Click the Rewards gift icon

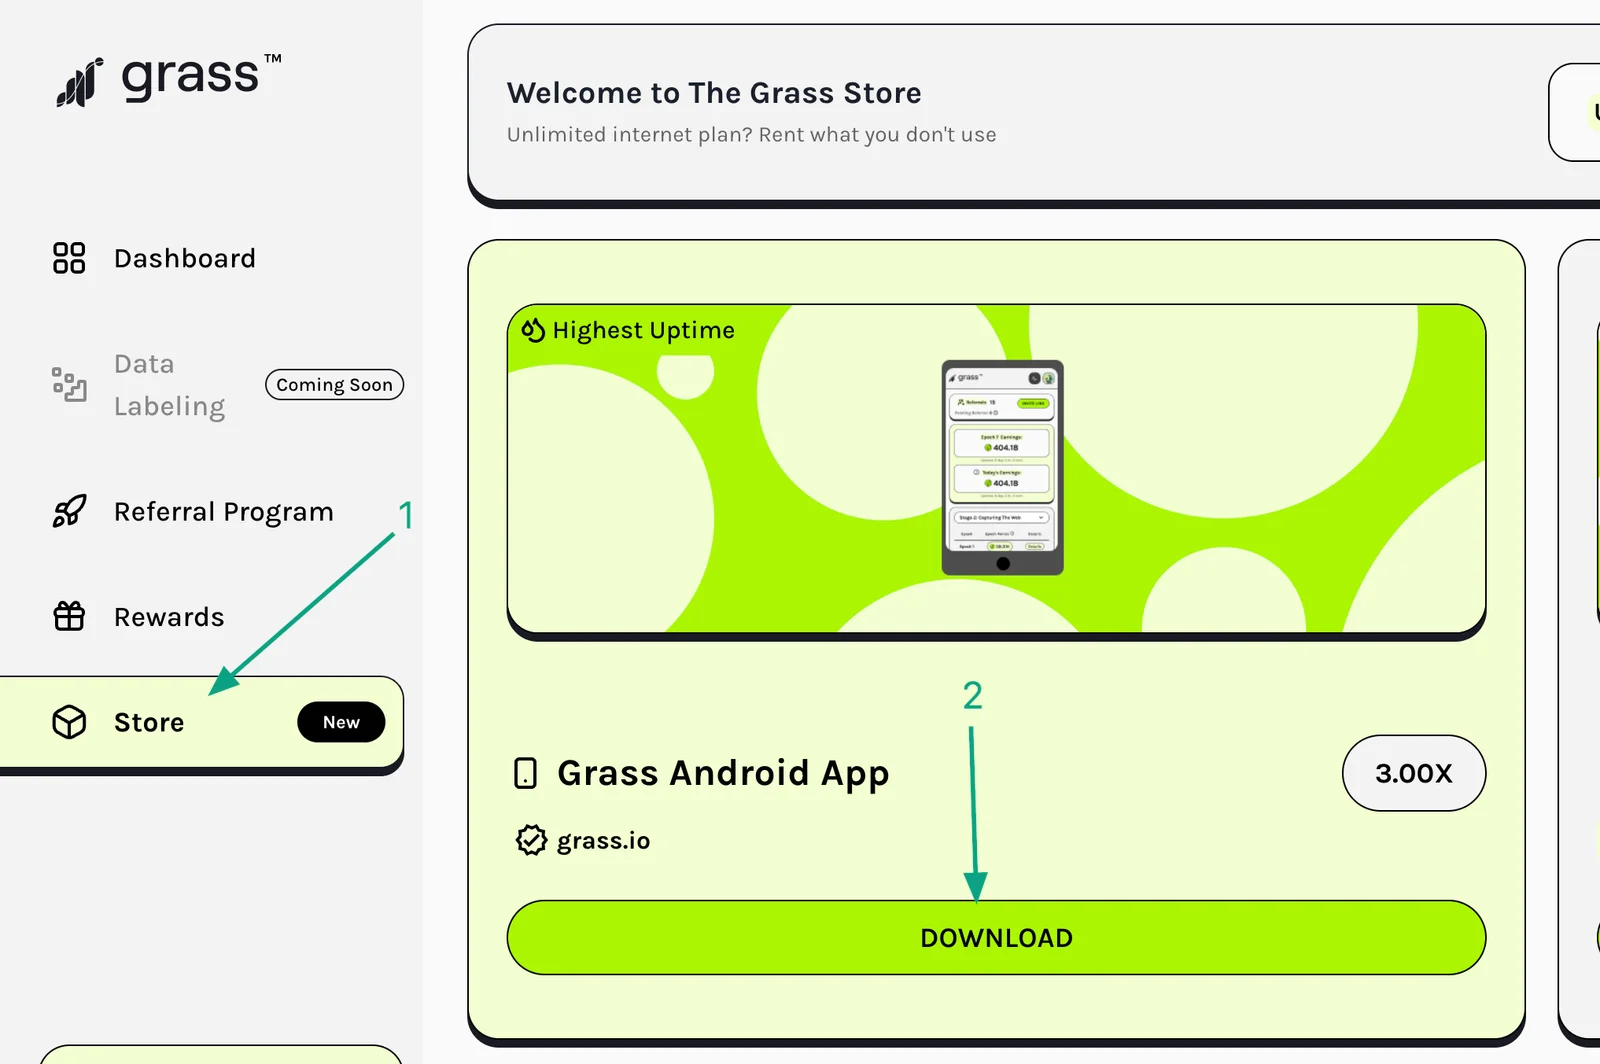click(69, 616)
